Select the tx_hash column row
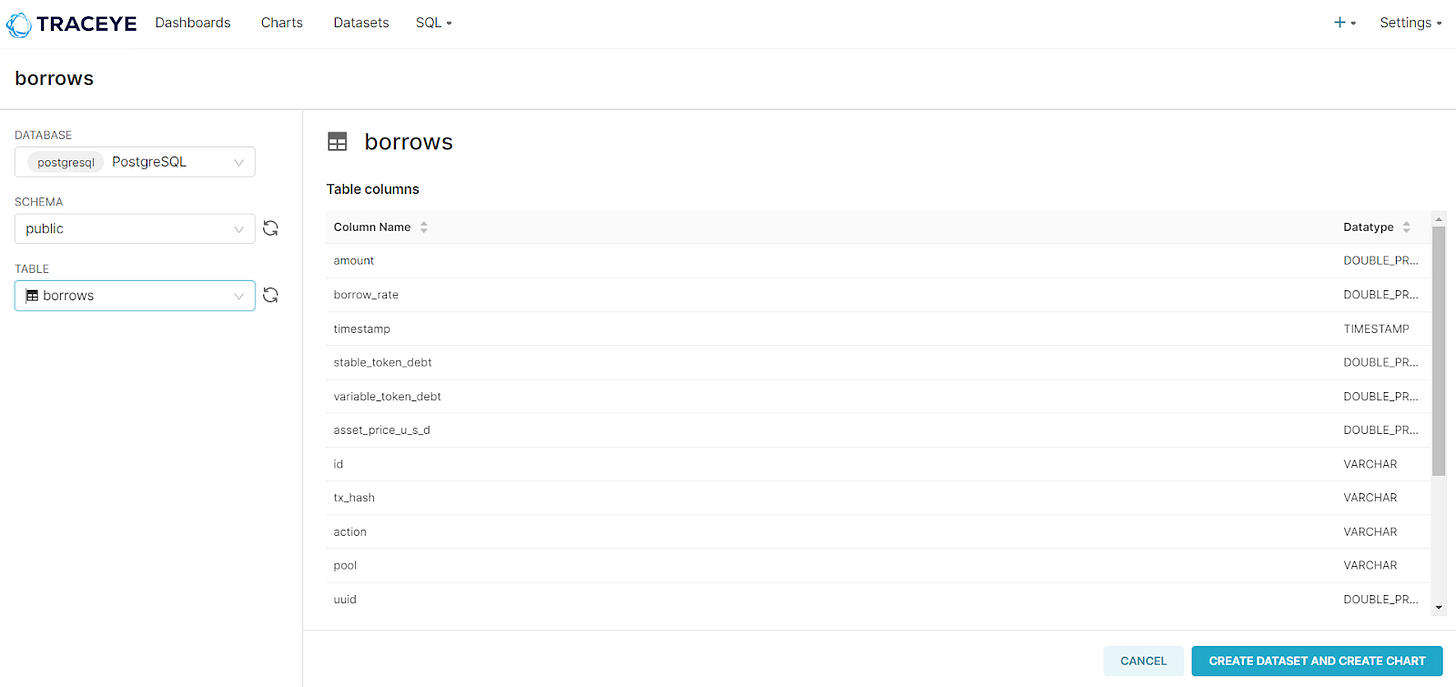 click(879, 498)
